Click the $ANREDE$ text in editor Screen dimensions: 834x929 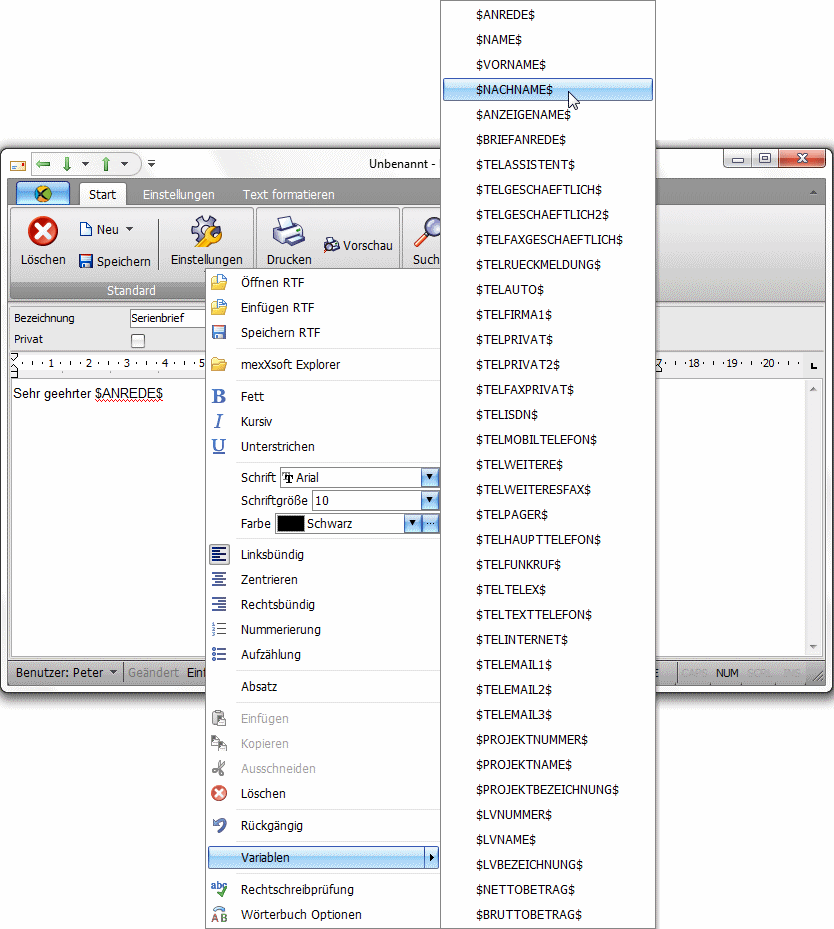click(x=129, y=393)
